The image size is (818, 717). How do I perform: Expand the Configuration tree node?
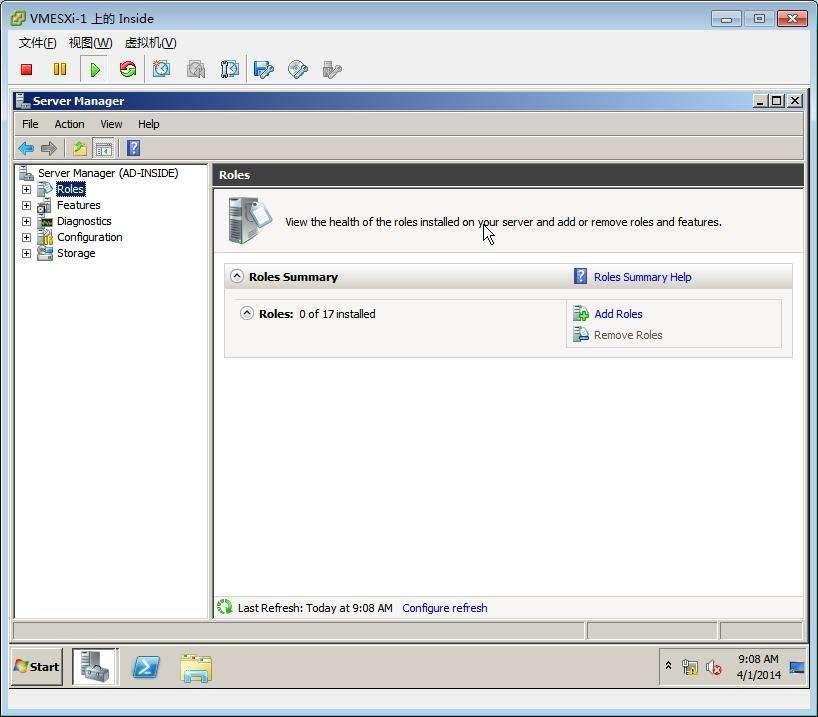coord(27,237)
